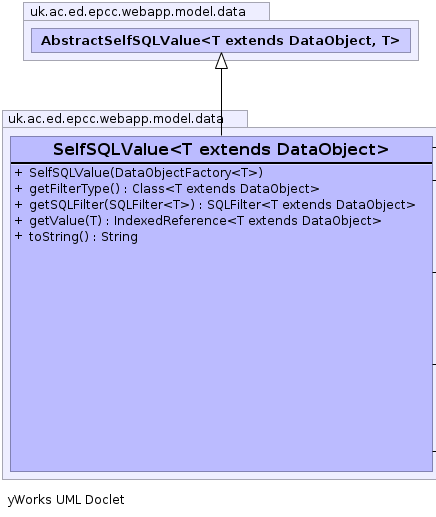The image size is (436, 517).
Task: Click the plus marker beside SelfSQLValue constructor
Action: click(18, 172)
